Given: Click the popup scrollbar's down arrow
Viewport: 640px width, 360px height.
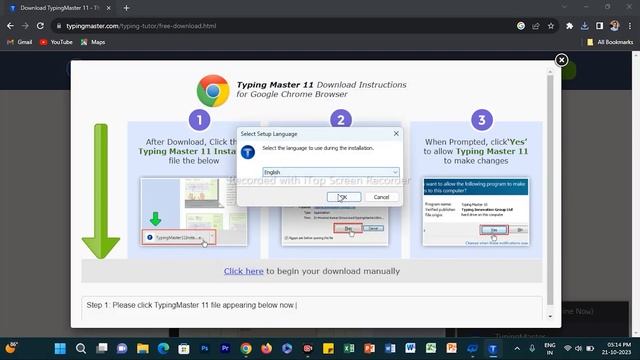Looking at the screenshot, I should point(550,316).
